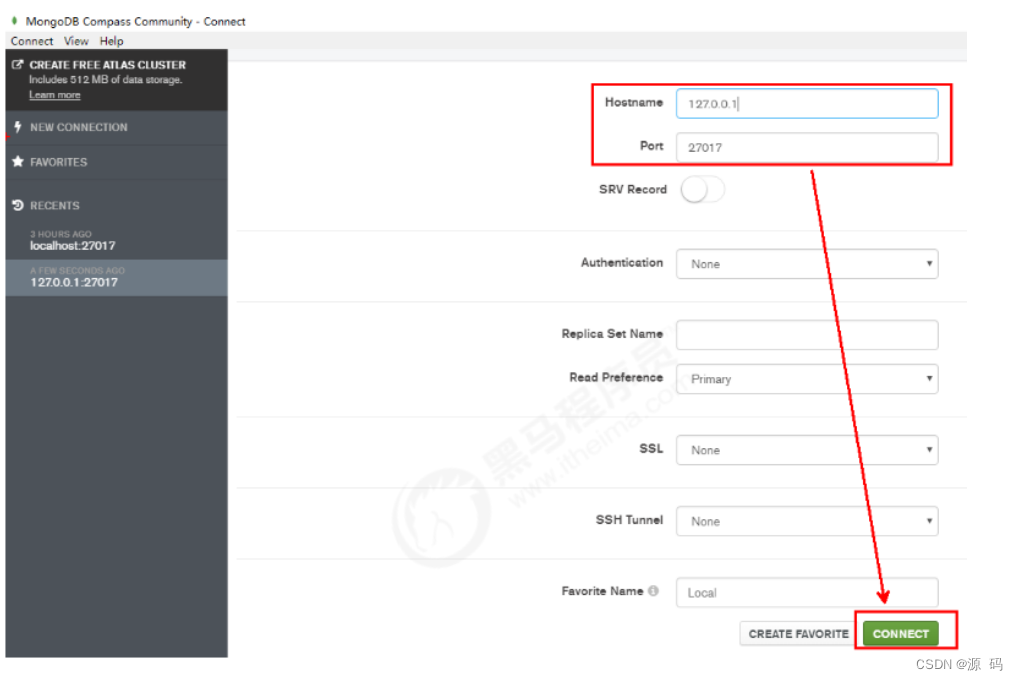
Task: Open the SSL dropdown
Action: tap(807, 449)
